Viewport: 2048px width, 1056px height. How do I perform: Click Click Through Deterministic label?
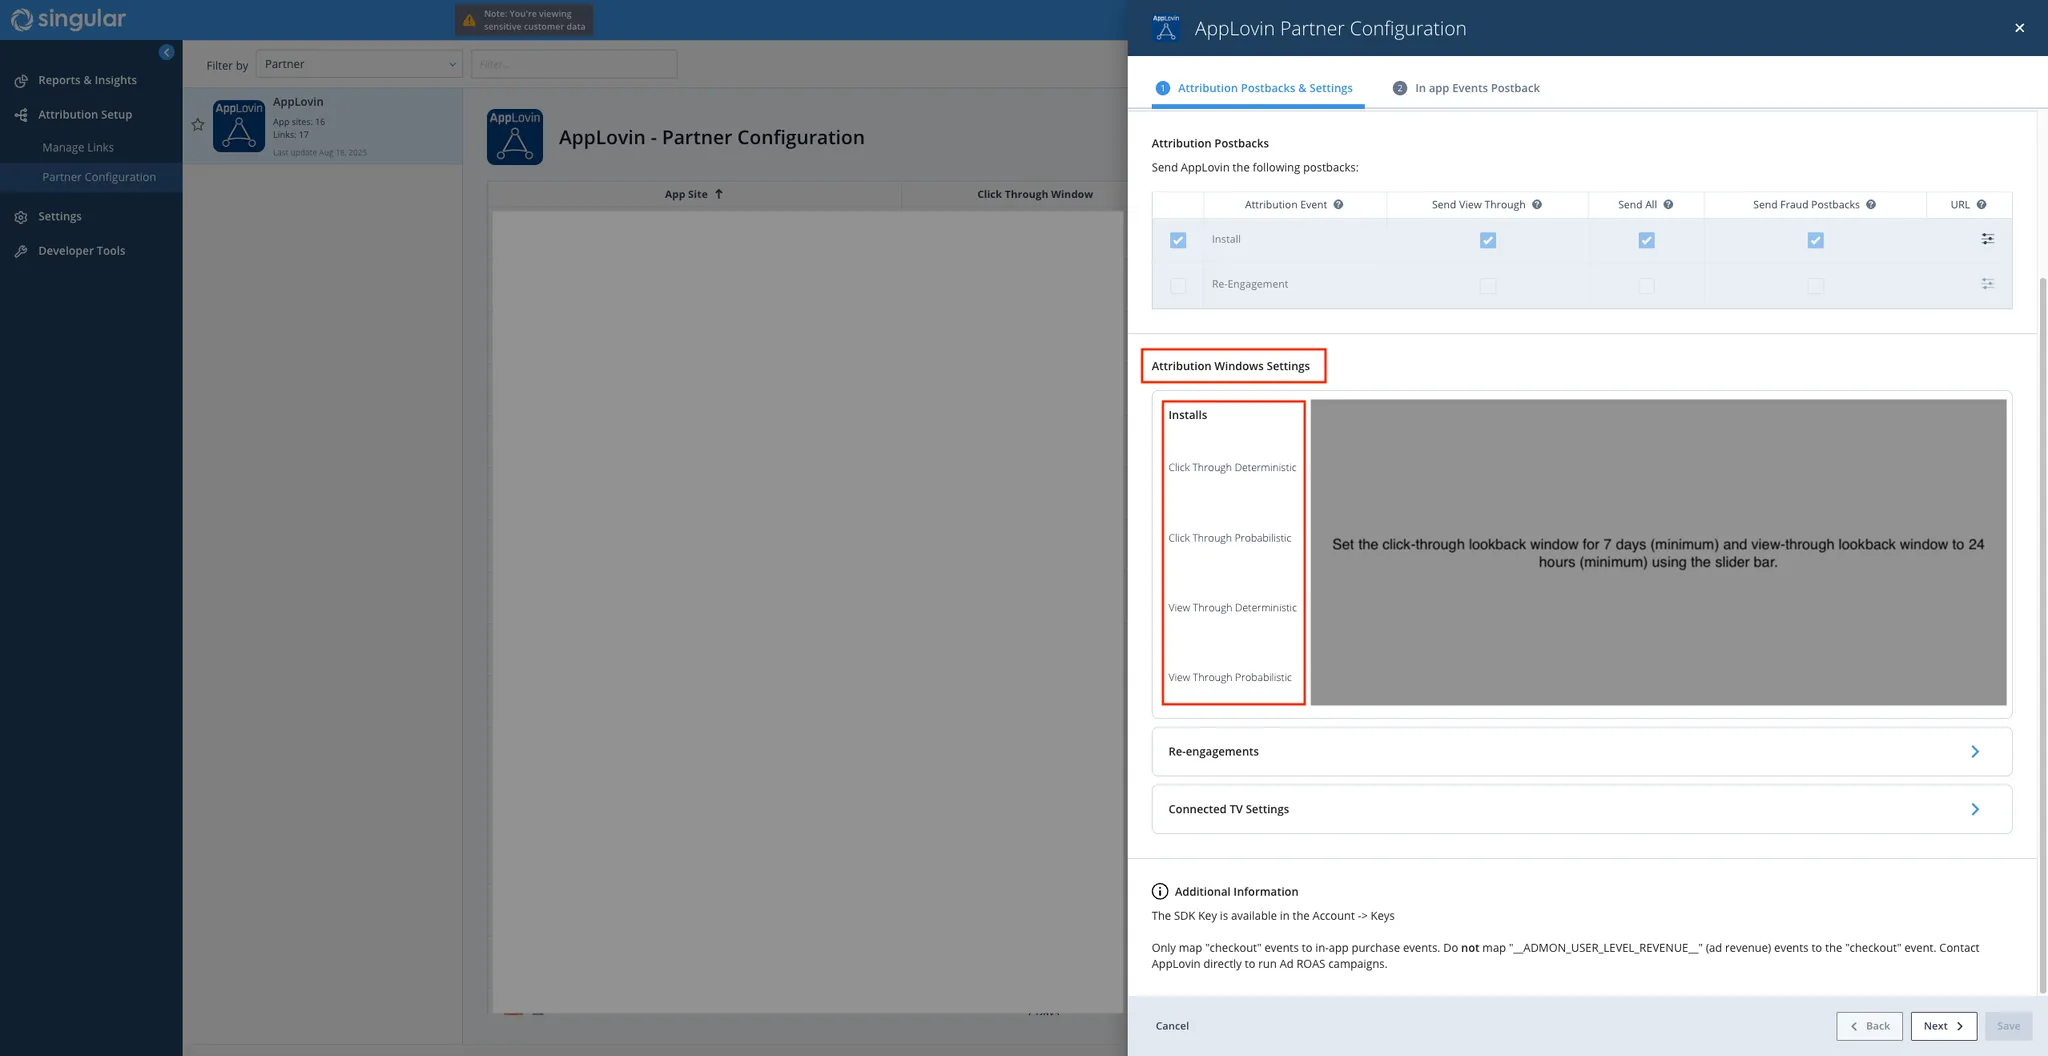[1232, 468]
